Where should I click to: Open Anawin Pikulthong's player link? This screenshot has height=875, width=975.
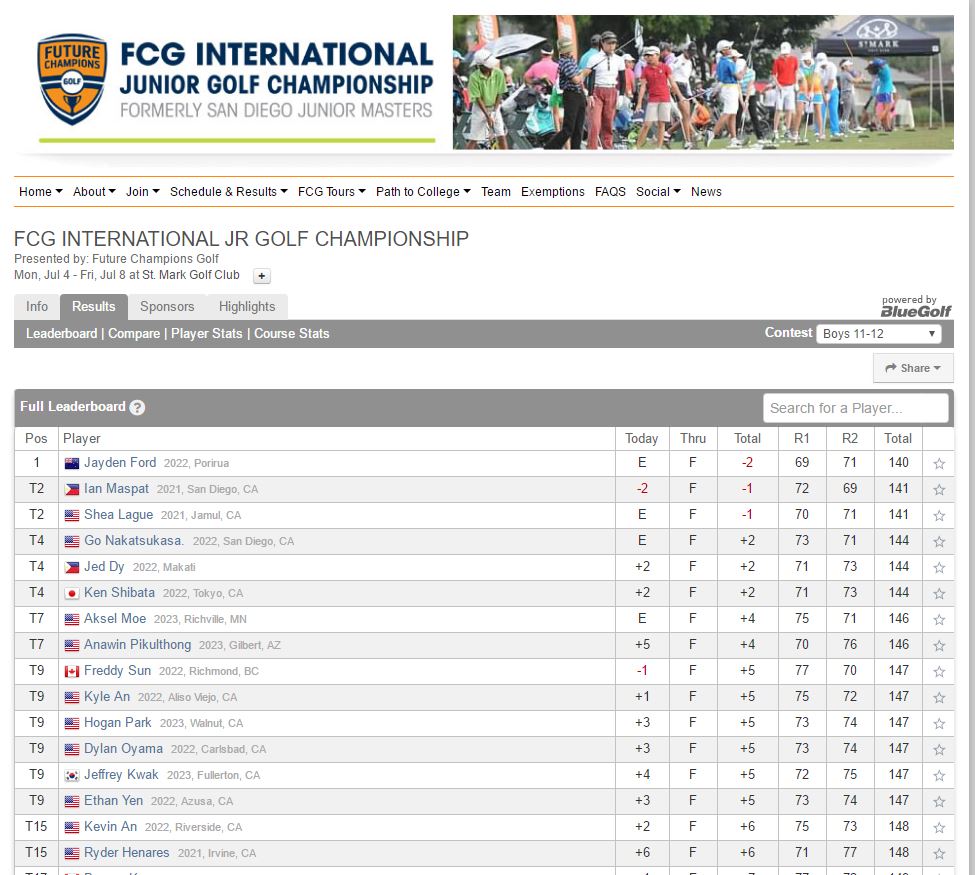click(137, 645)
